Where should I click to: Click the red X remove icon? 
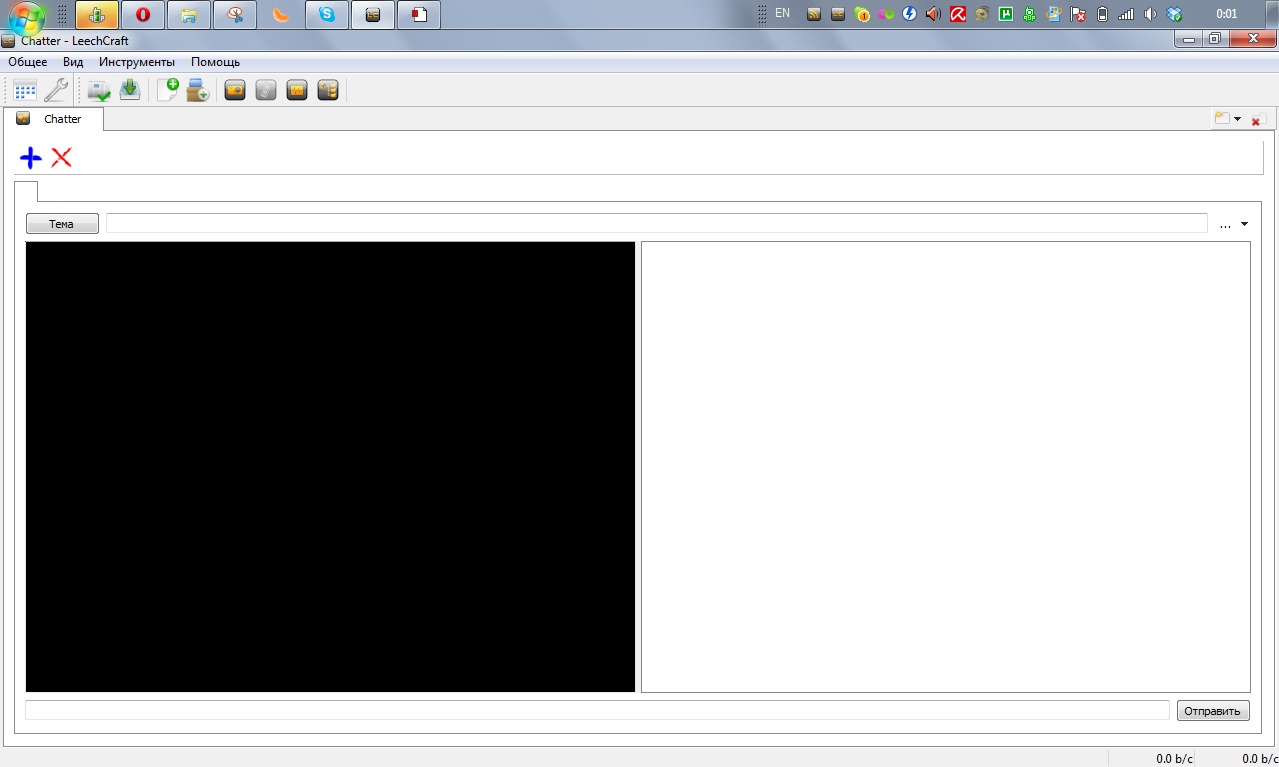[x=62, y=157]
